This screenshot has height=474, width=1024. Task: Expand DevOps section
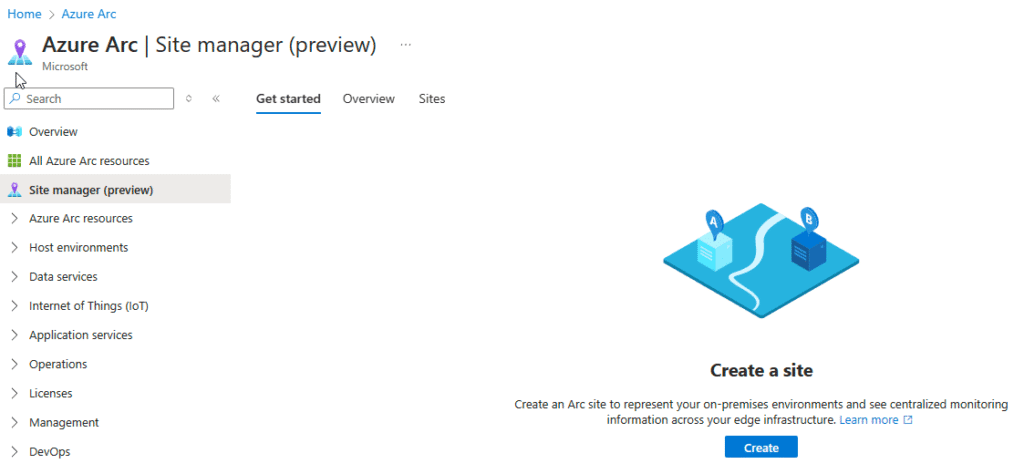pyautogui.click(x=15, y=451)
